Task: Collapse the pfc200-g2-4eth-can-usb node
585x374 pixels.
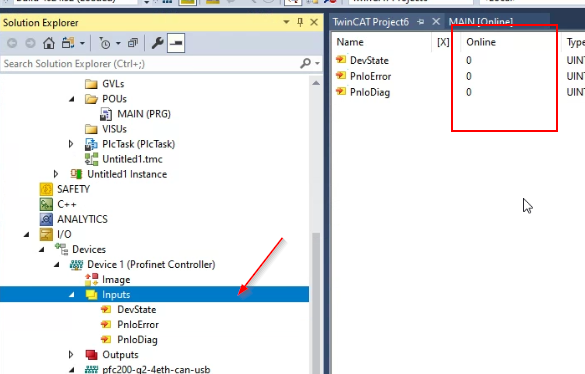Action: 72,370
